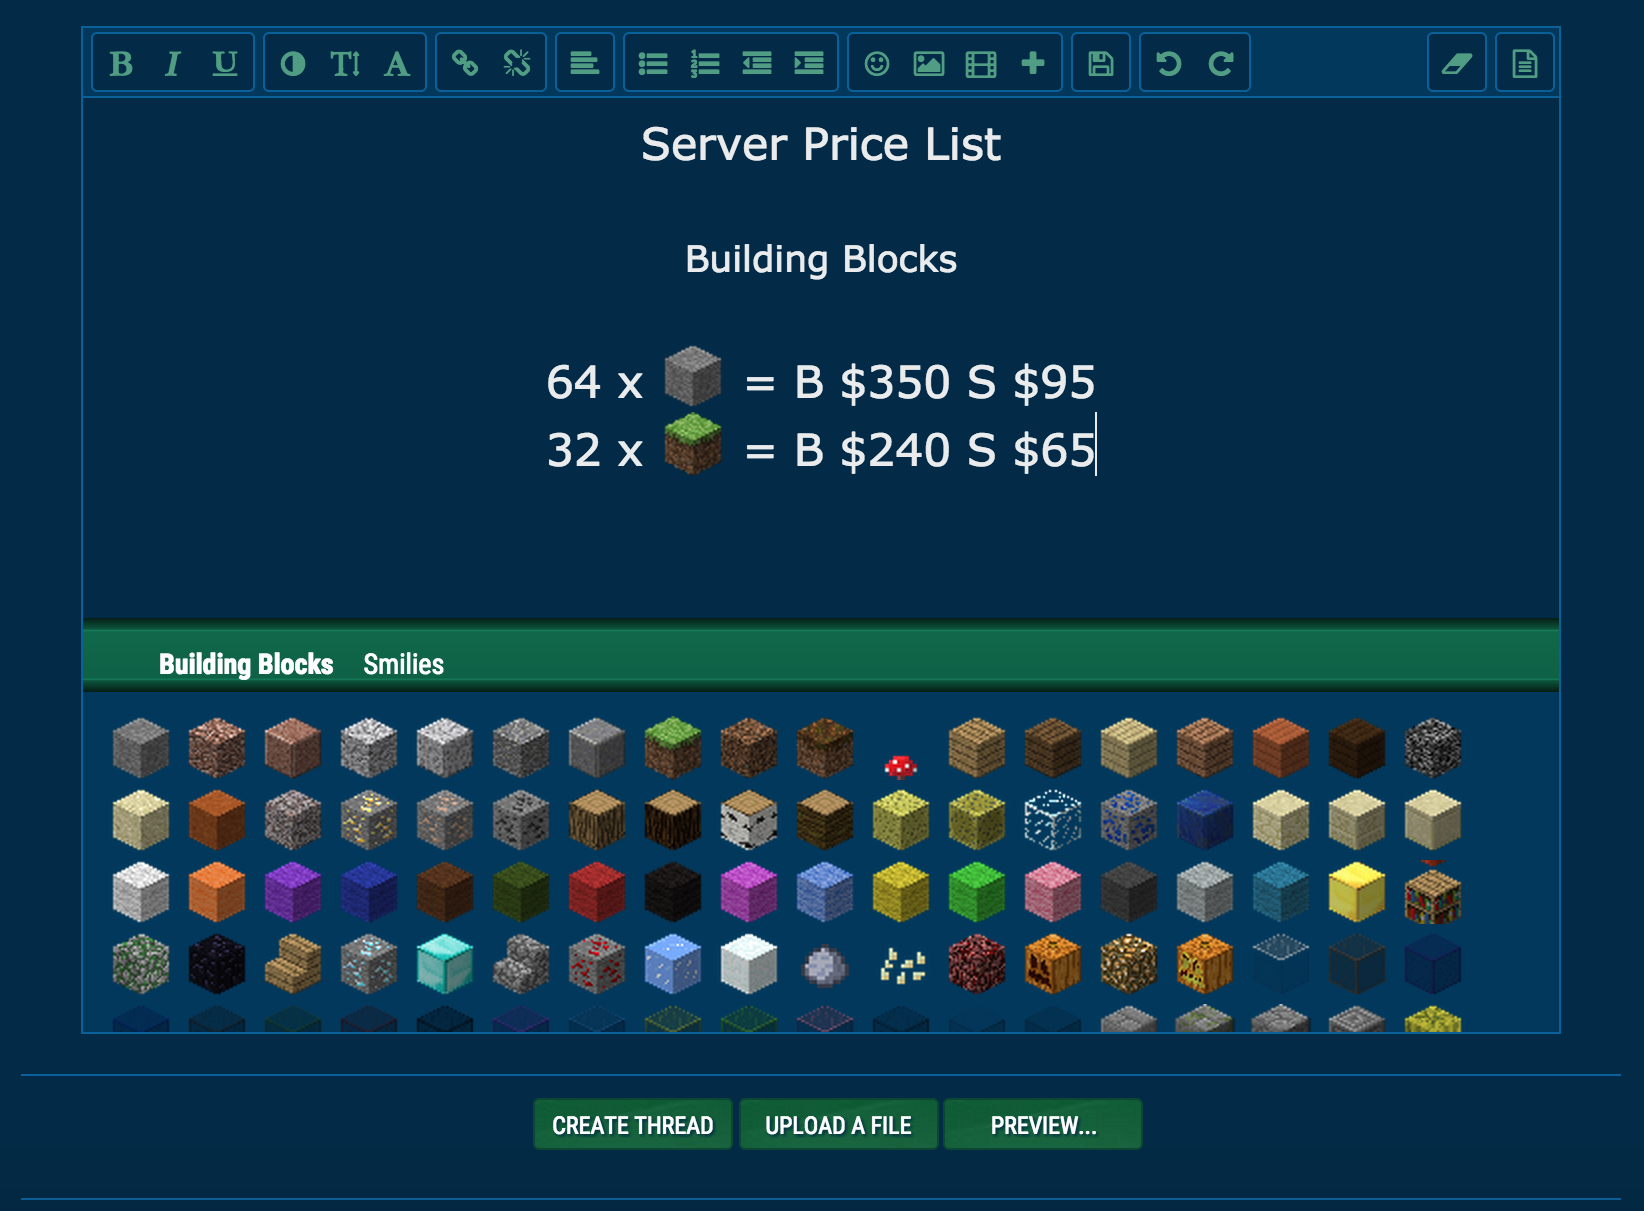The width and height of the screenshot is (1644, 1211).
Task: Insert the red mushroom from palette
Action: pos(901,766)
